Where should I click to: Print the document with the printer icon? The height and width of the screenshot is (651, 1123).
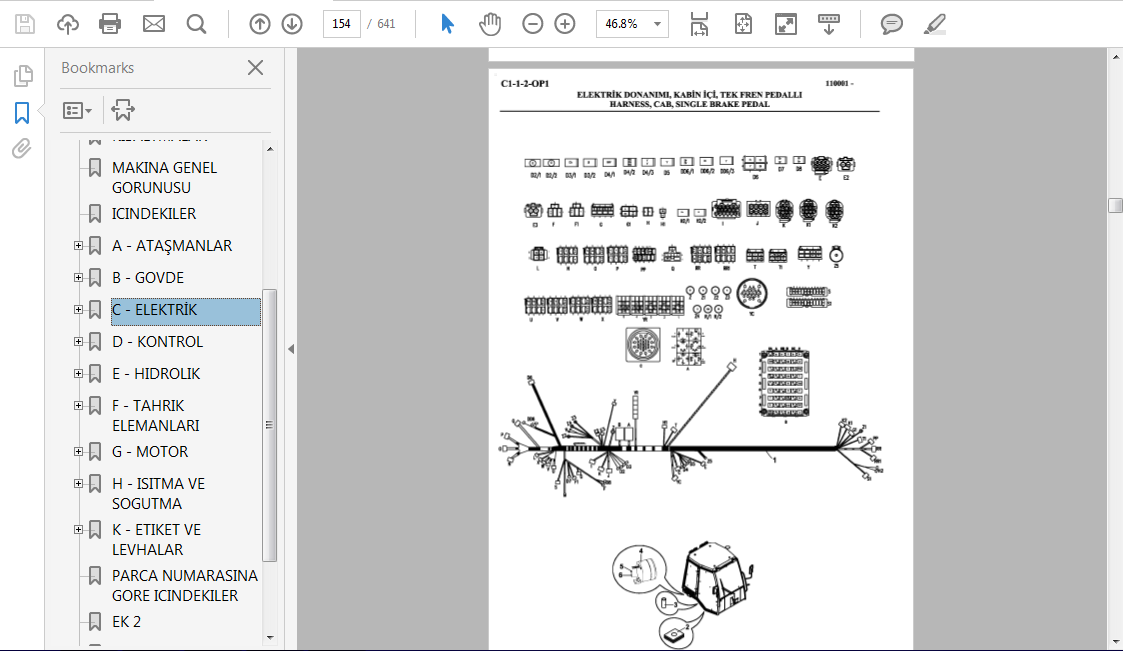tap(110, 24)
